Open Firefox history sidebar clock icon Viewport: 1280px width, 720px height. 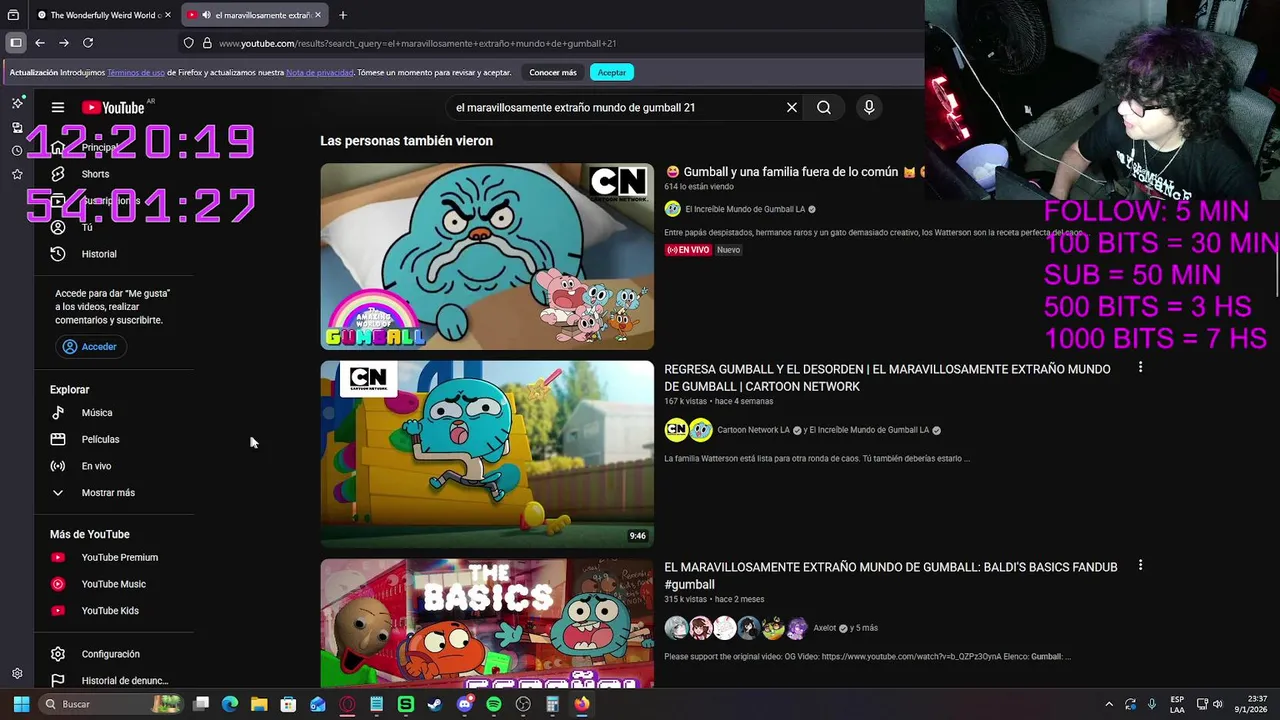tap(17, 151)
